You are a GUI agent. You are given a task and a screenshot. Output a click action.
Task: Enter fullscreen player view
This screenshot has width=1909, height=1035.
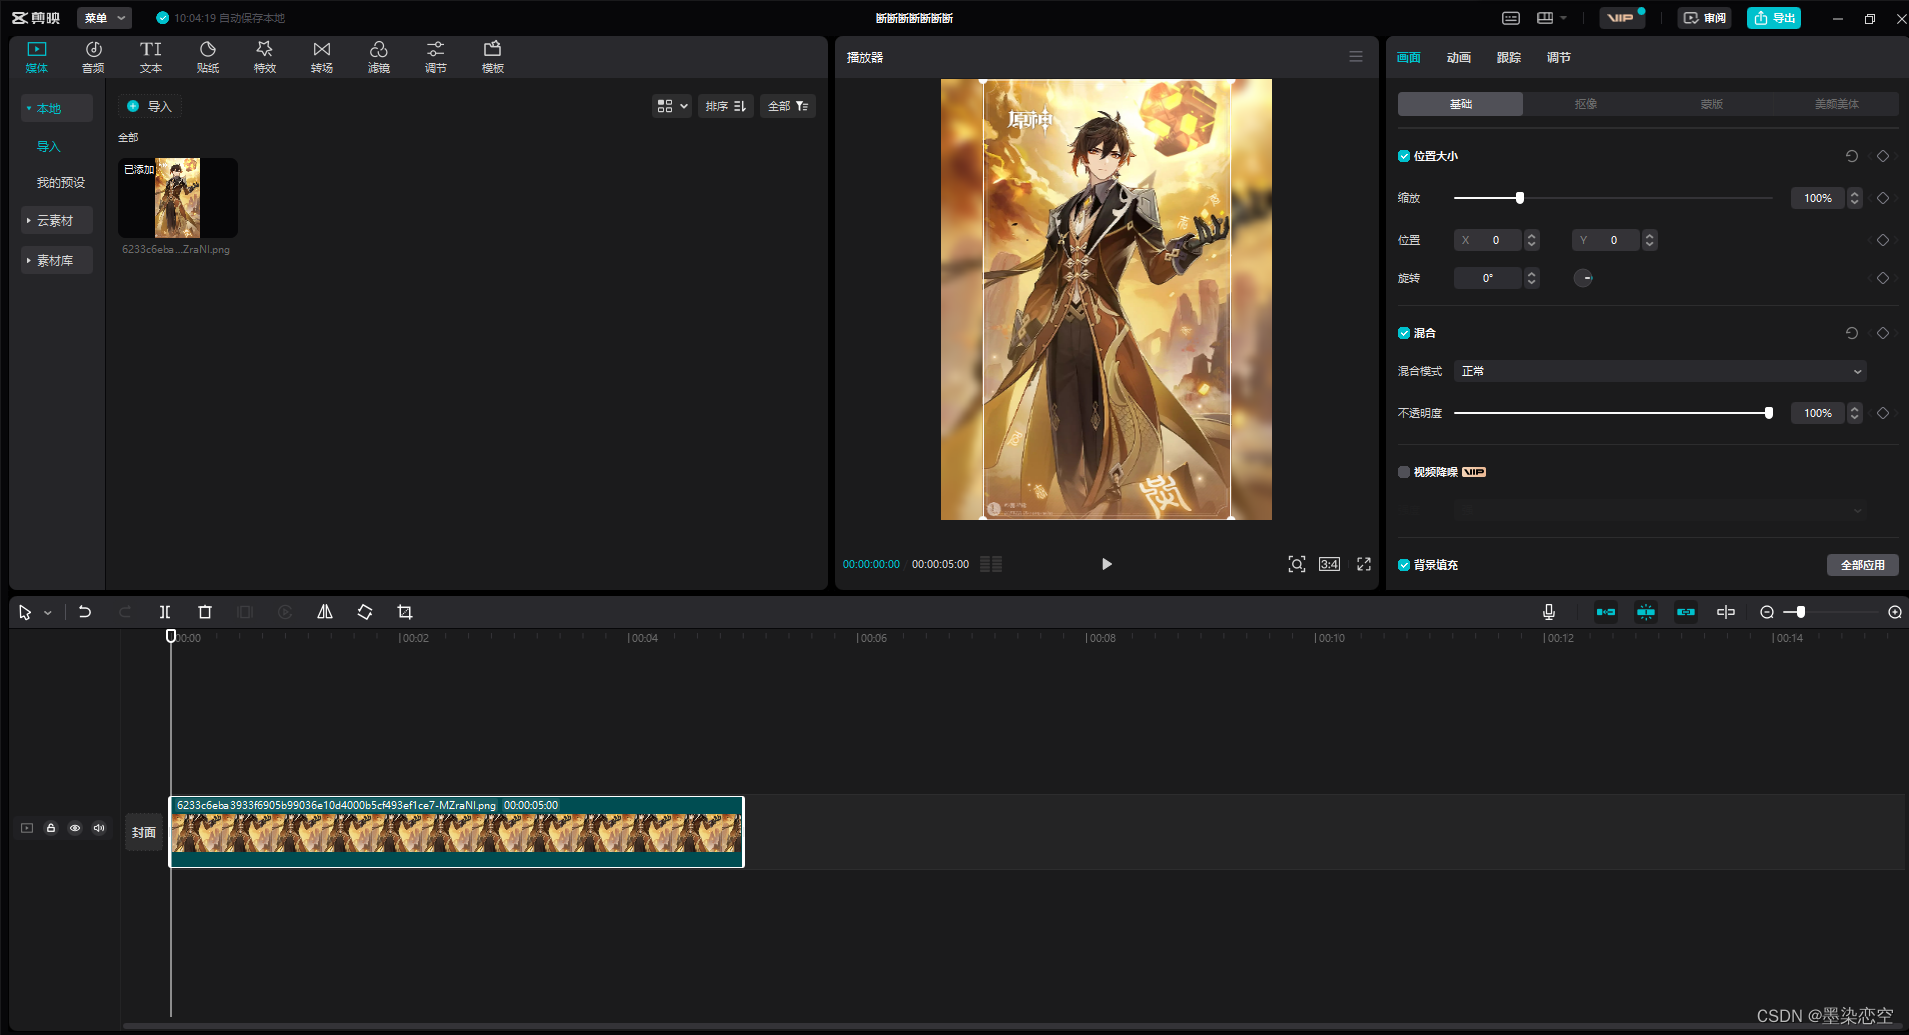coord(1364,564)
